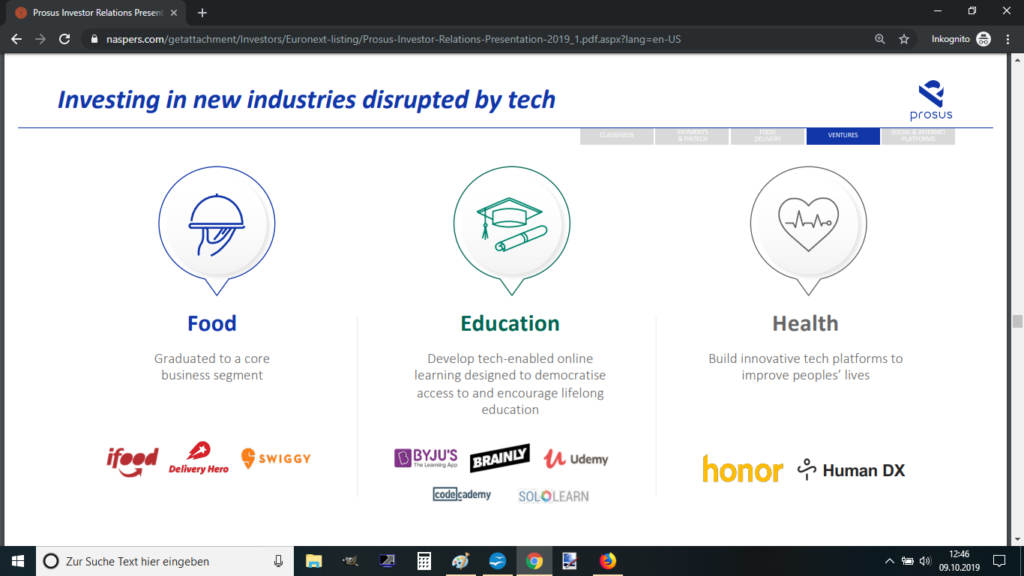Show hidden system tray icons

tap(889, 561)
